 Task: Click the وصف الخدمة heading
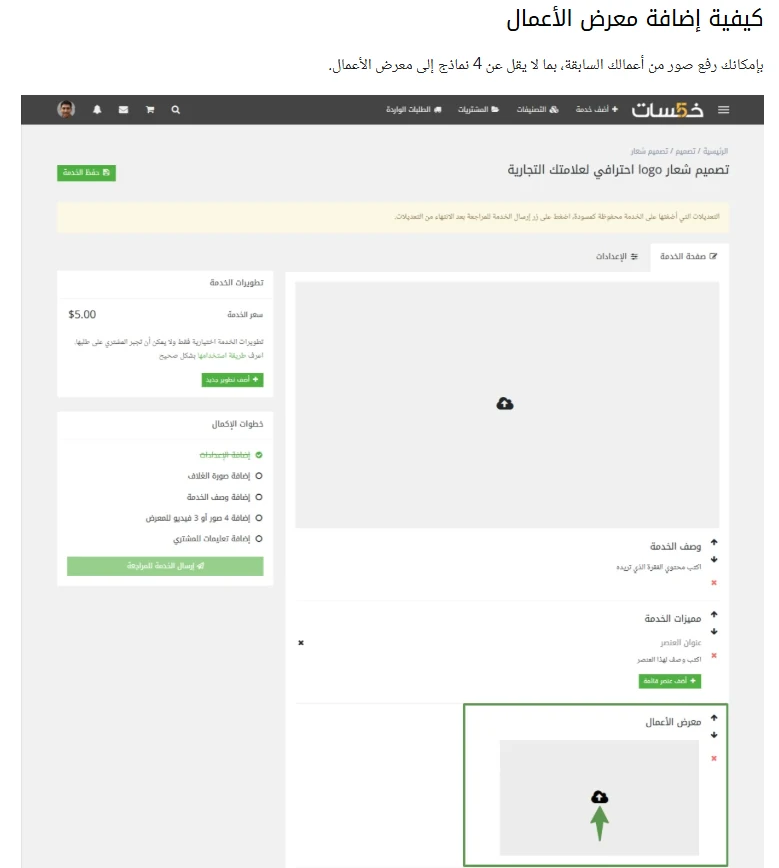point(675,546)
